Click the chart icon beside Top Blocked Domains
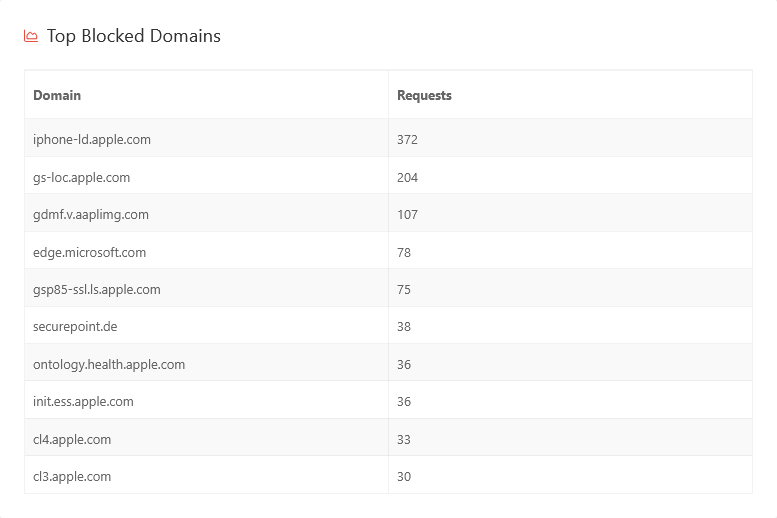Viewport: 777px width, 518px height. click(31, 37)
